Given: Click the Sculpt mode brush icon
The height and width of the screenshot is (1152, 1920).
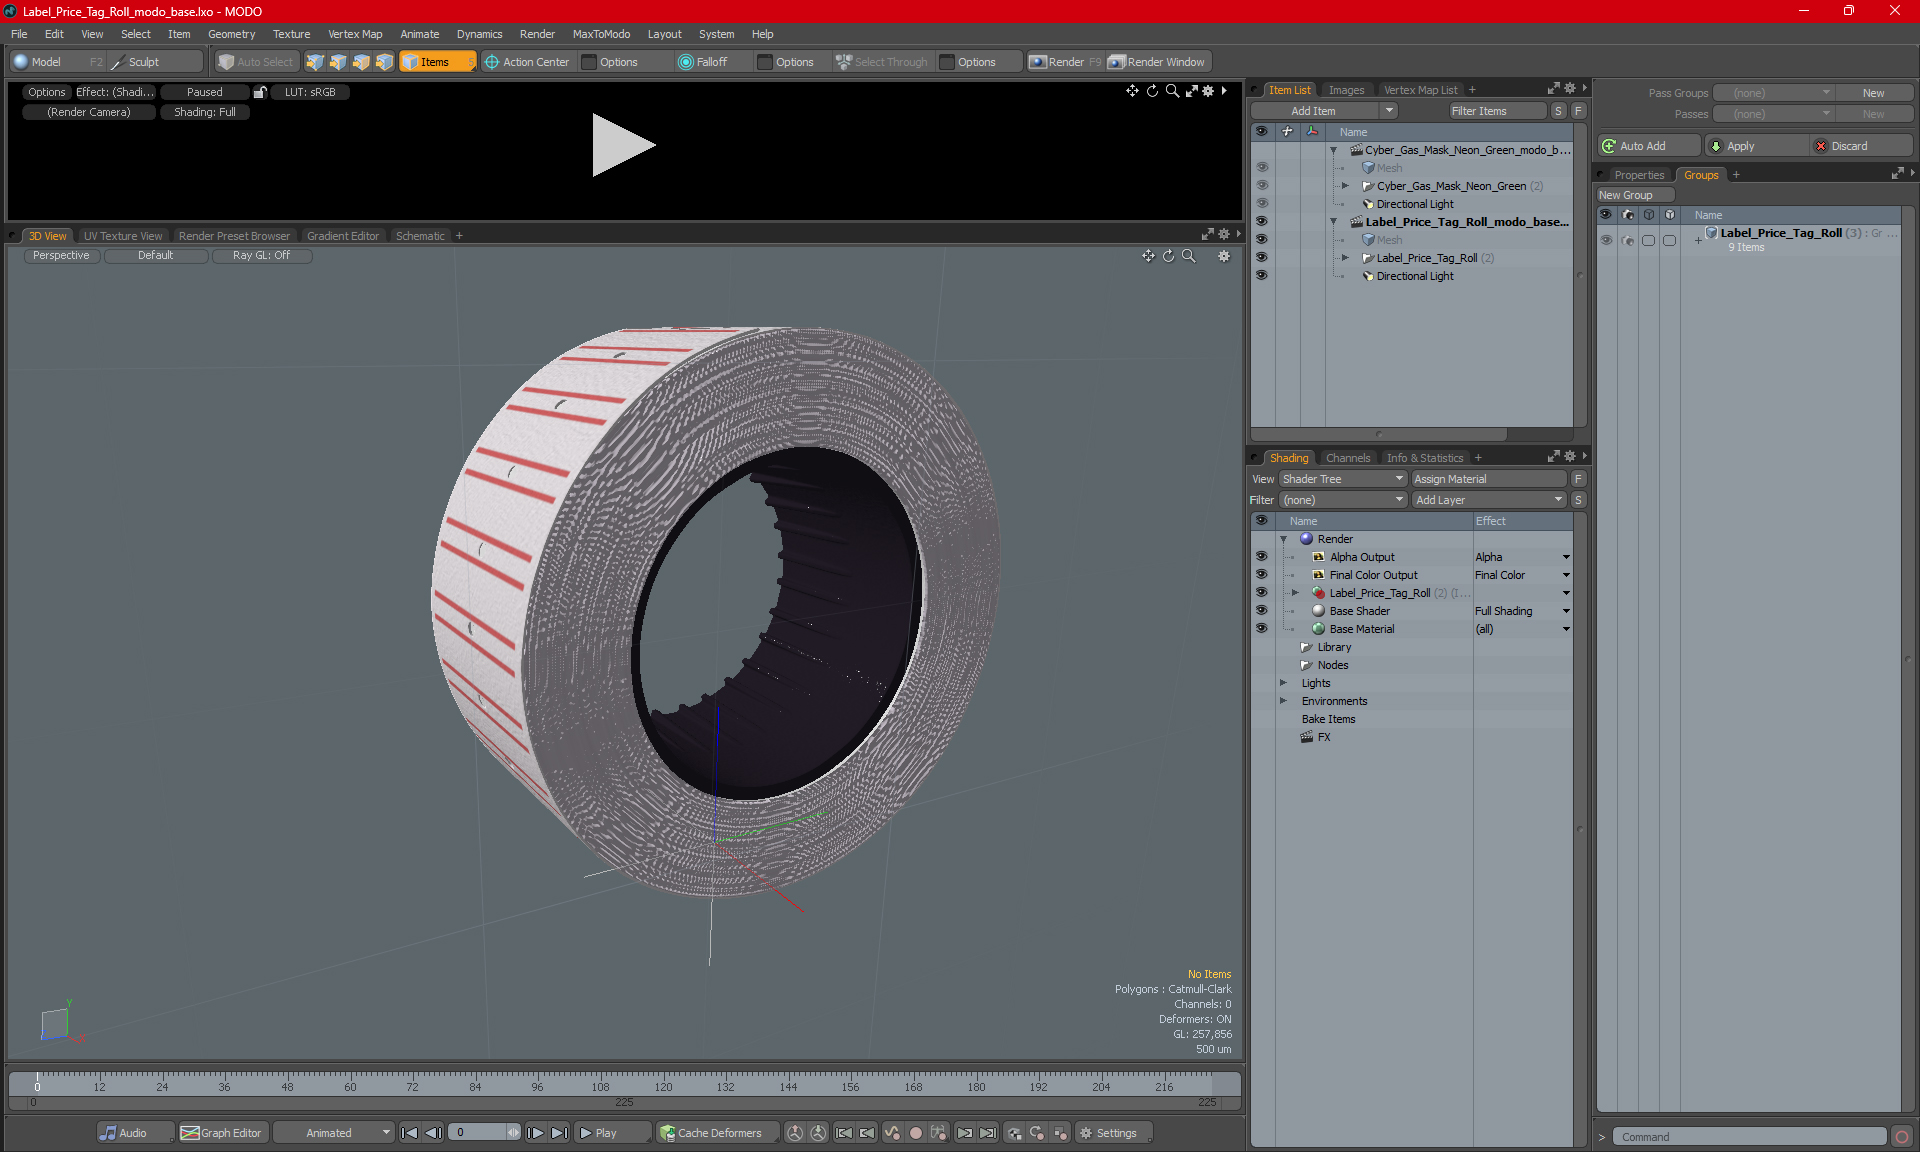Looking at the screenshot, I should click(x=118, y=62).
